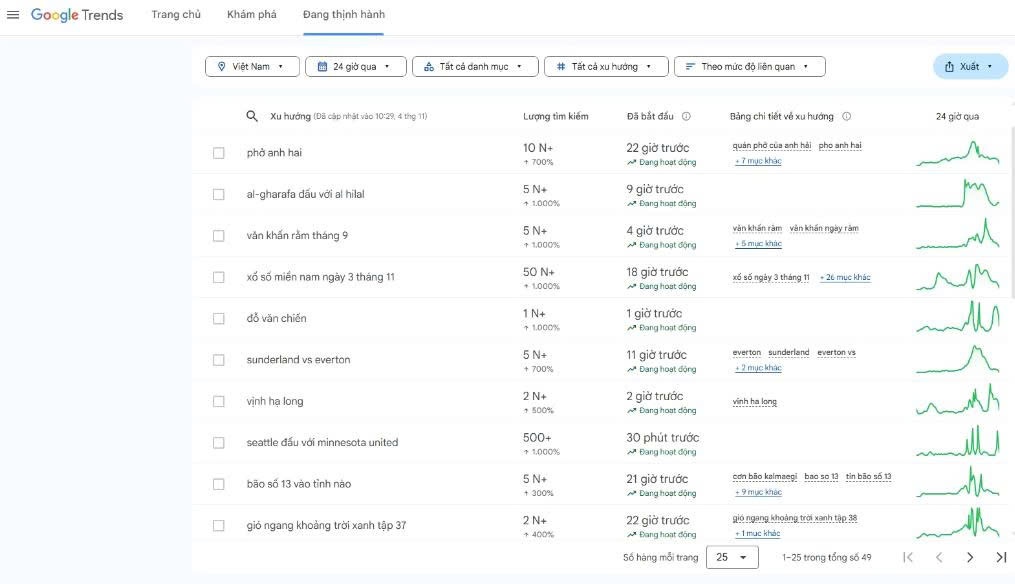Check the box for phở anh hai
Image resolution: width=1015 pixels, height=584 pixels.
pos(219,153)
